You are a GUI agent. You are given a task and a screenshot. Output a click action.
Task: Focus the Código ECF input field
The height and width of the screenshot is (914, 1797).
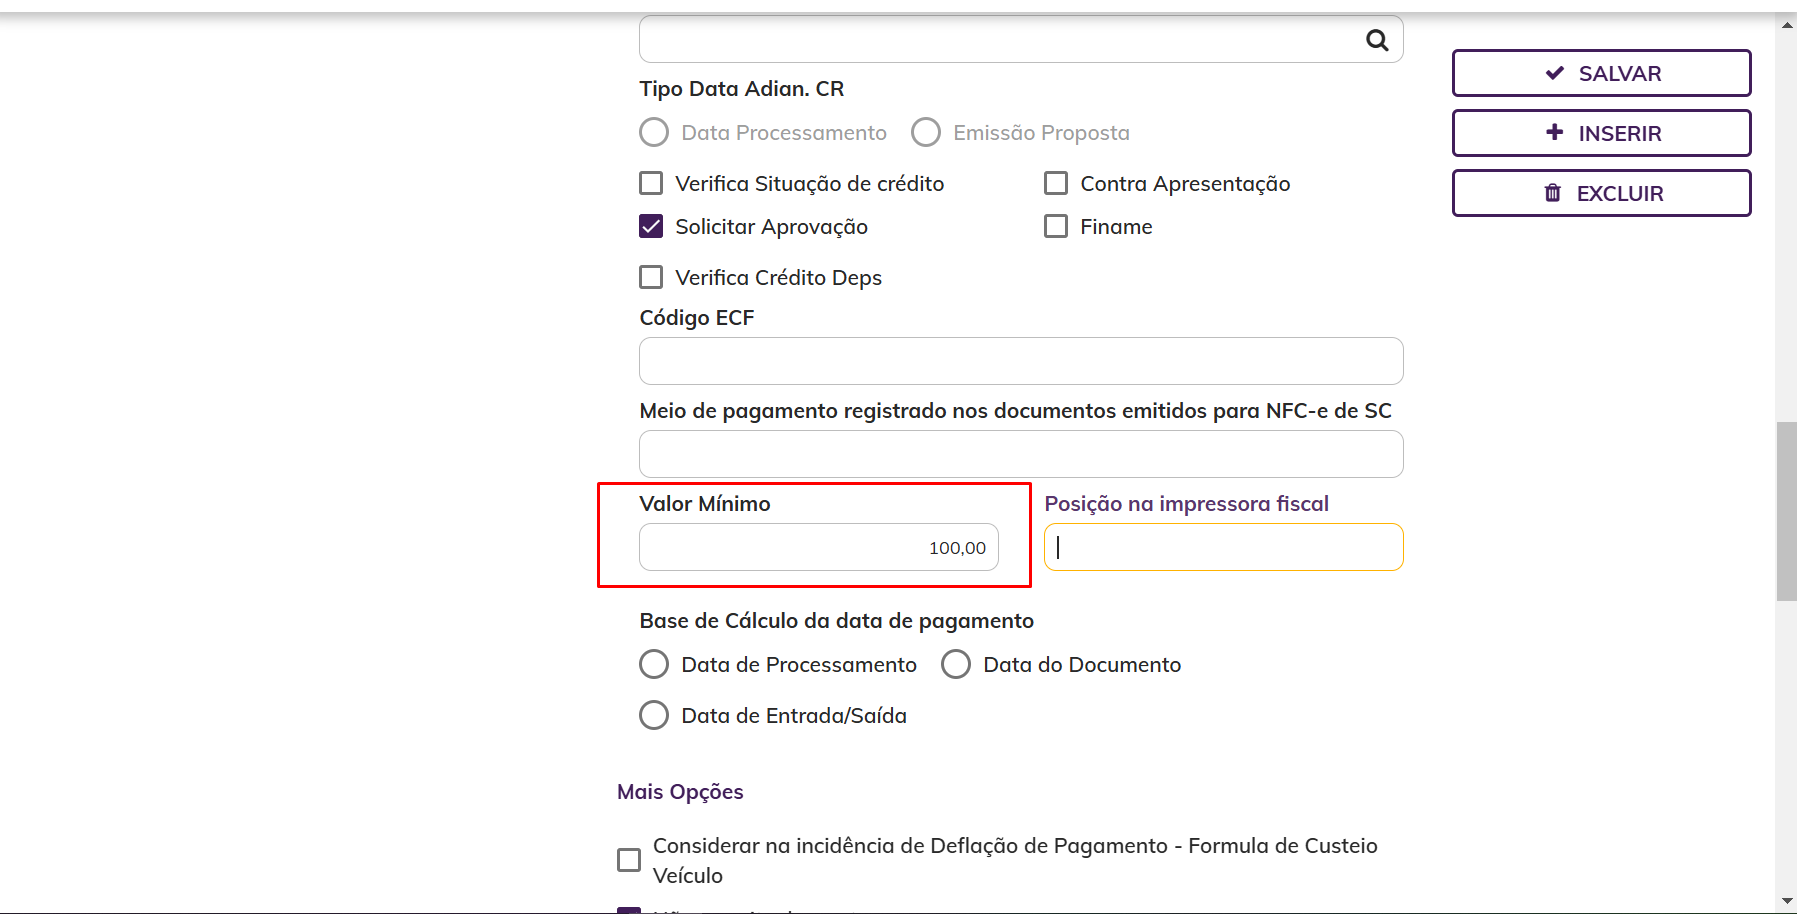point(1021,361)
